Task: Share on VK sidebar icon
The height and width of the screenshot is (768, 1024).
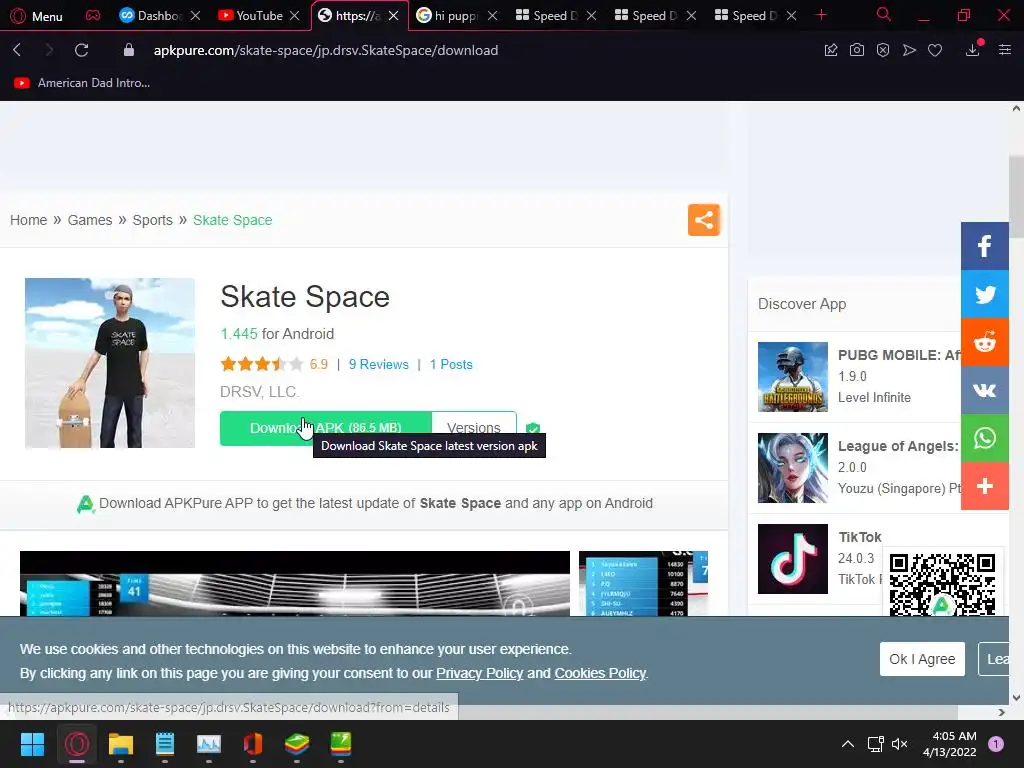Action: (985, 390)
